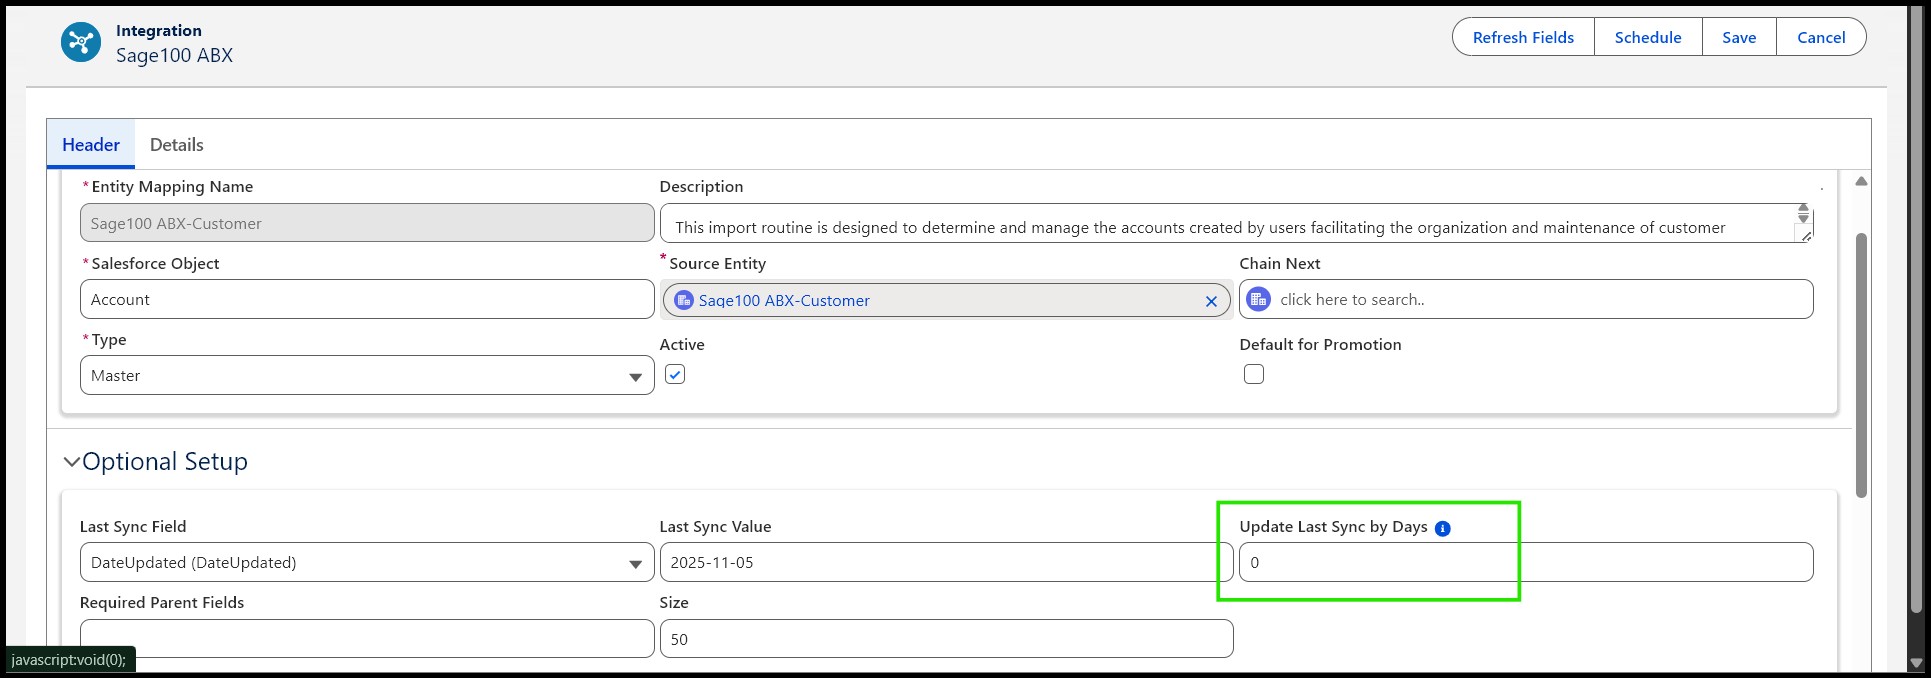Click the Size input field
1931x678 pixels.
point(945,639)
